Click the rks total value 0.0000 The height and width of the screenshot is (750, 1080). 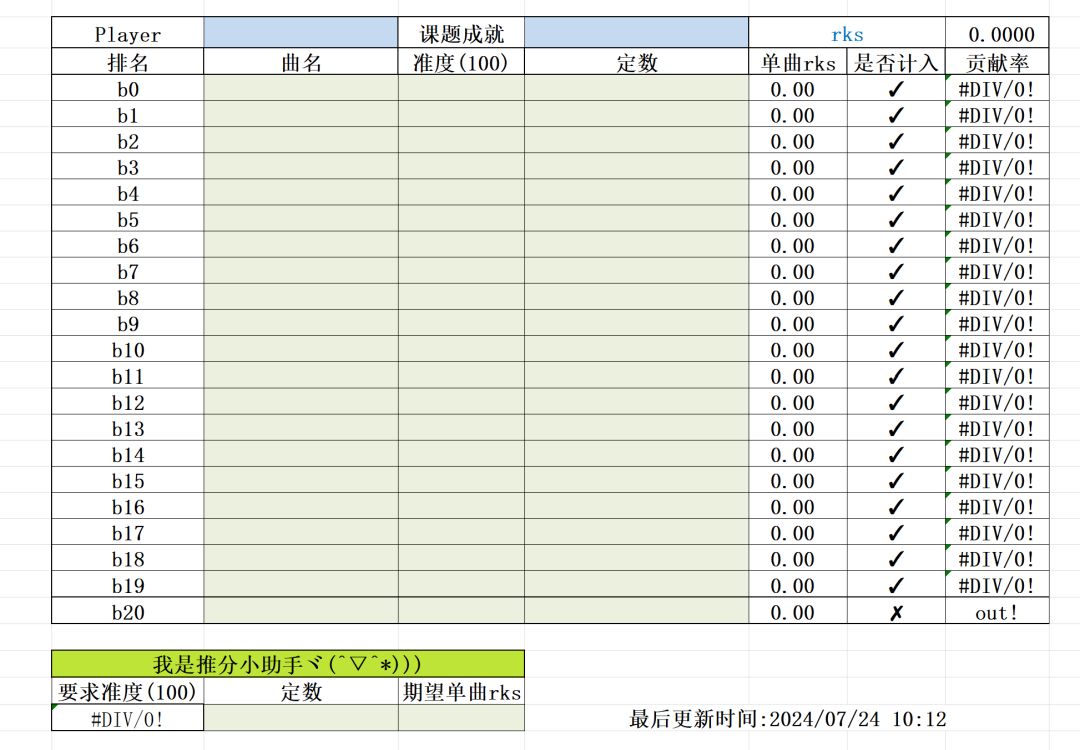point(1001,34)
